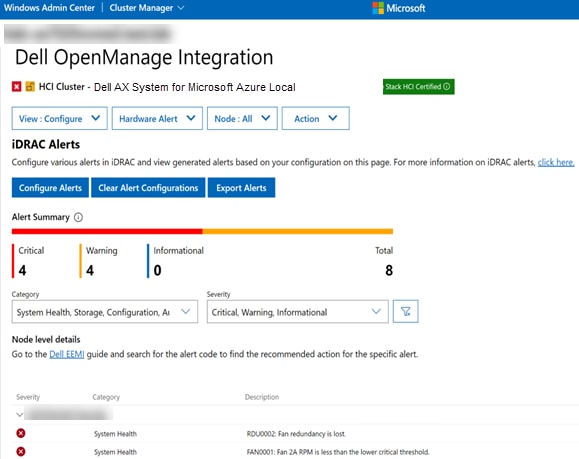Click the iDRAC Alerts heading

tap(46, 144)
